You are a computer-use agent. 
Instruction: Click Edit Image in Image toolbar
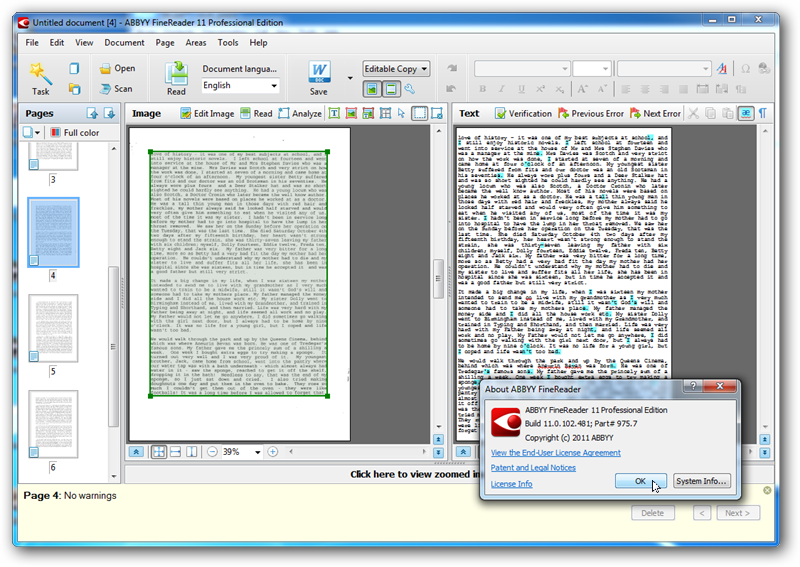point(207,113)
